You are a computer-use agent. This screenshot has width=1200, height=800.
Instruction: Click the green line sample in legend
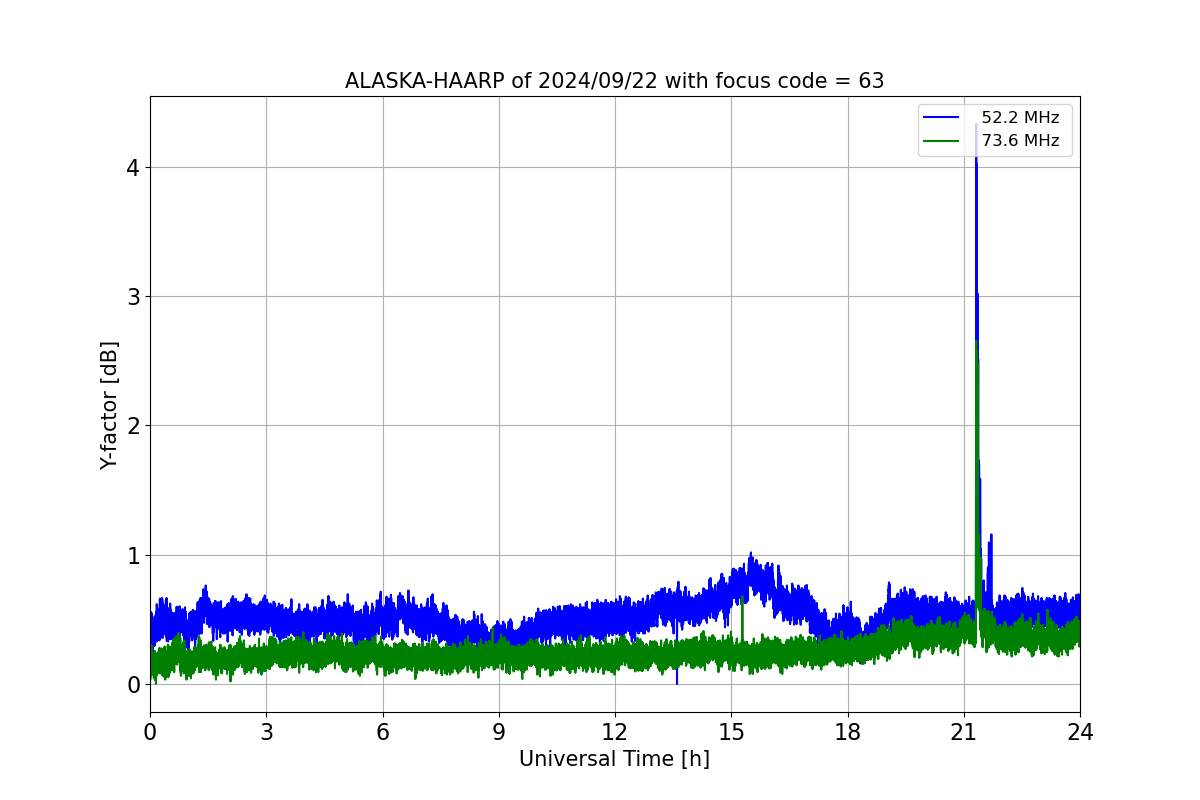(941, 141)
